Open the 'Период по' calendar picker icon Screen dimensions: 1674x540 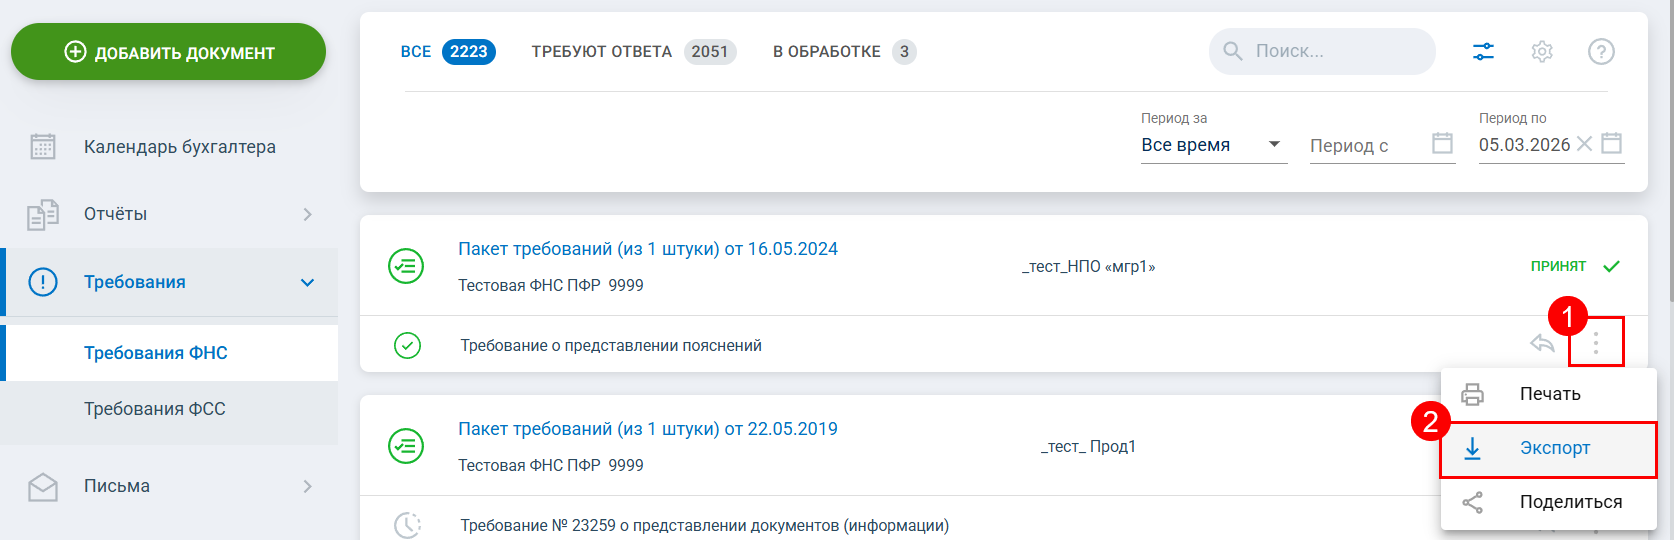(x=1611, y=144)
